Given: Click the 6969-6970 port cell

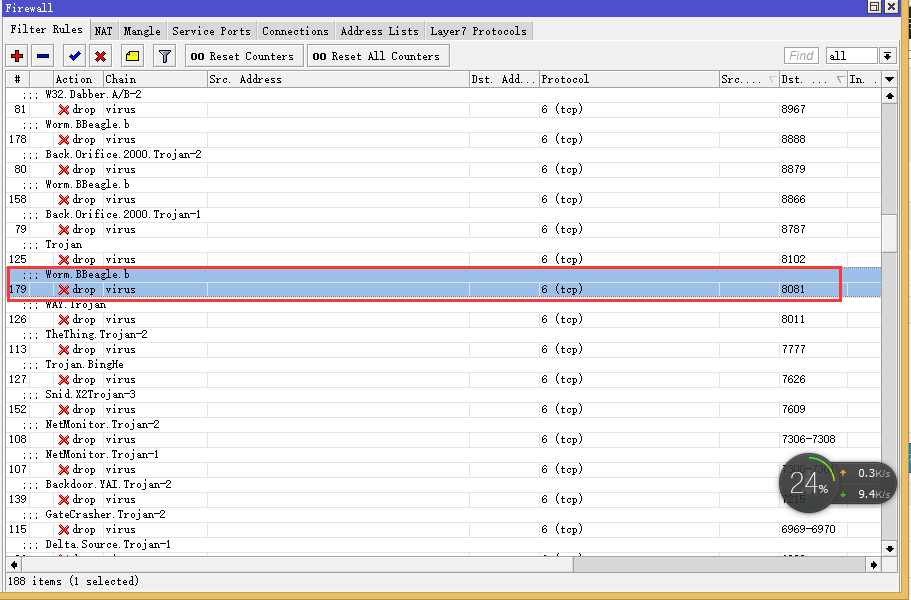Looking at the screenshot, I should point(813,530).
